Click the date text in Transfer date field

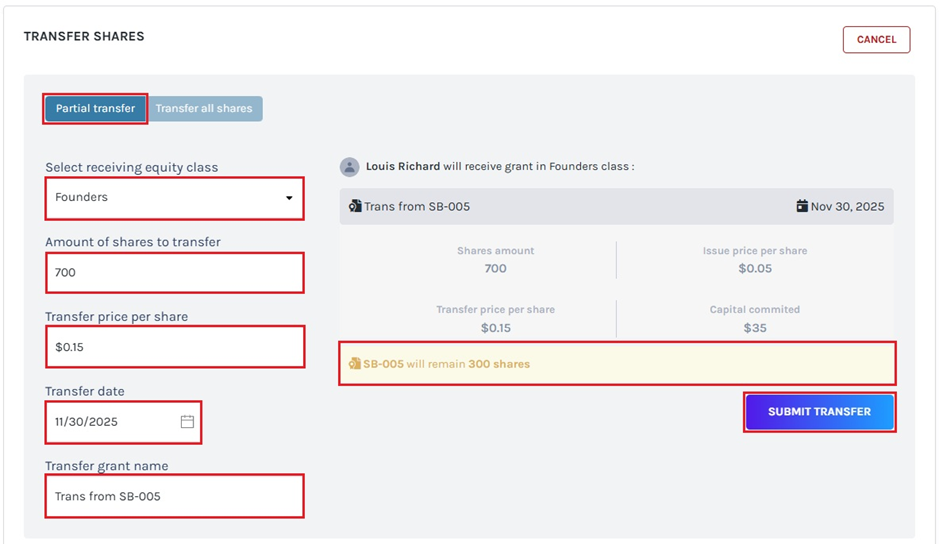click(x=87, y=422)
